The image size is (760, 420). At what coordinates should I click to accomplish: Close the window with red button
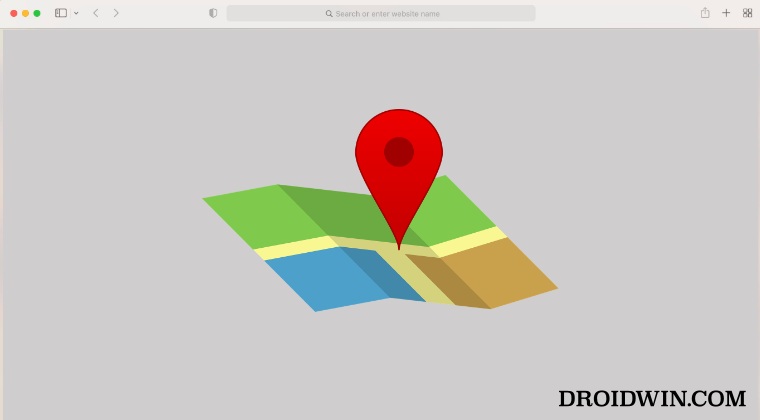click(14, 14)
